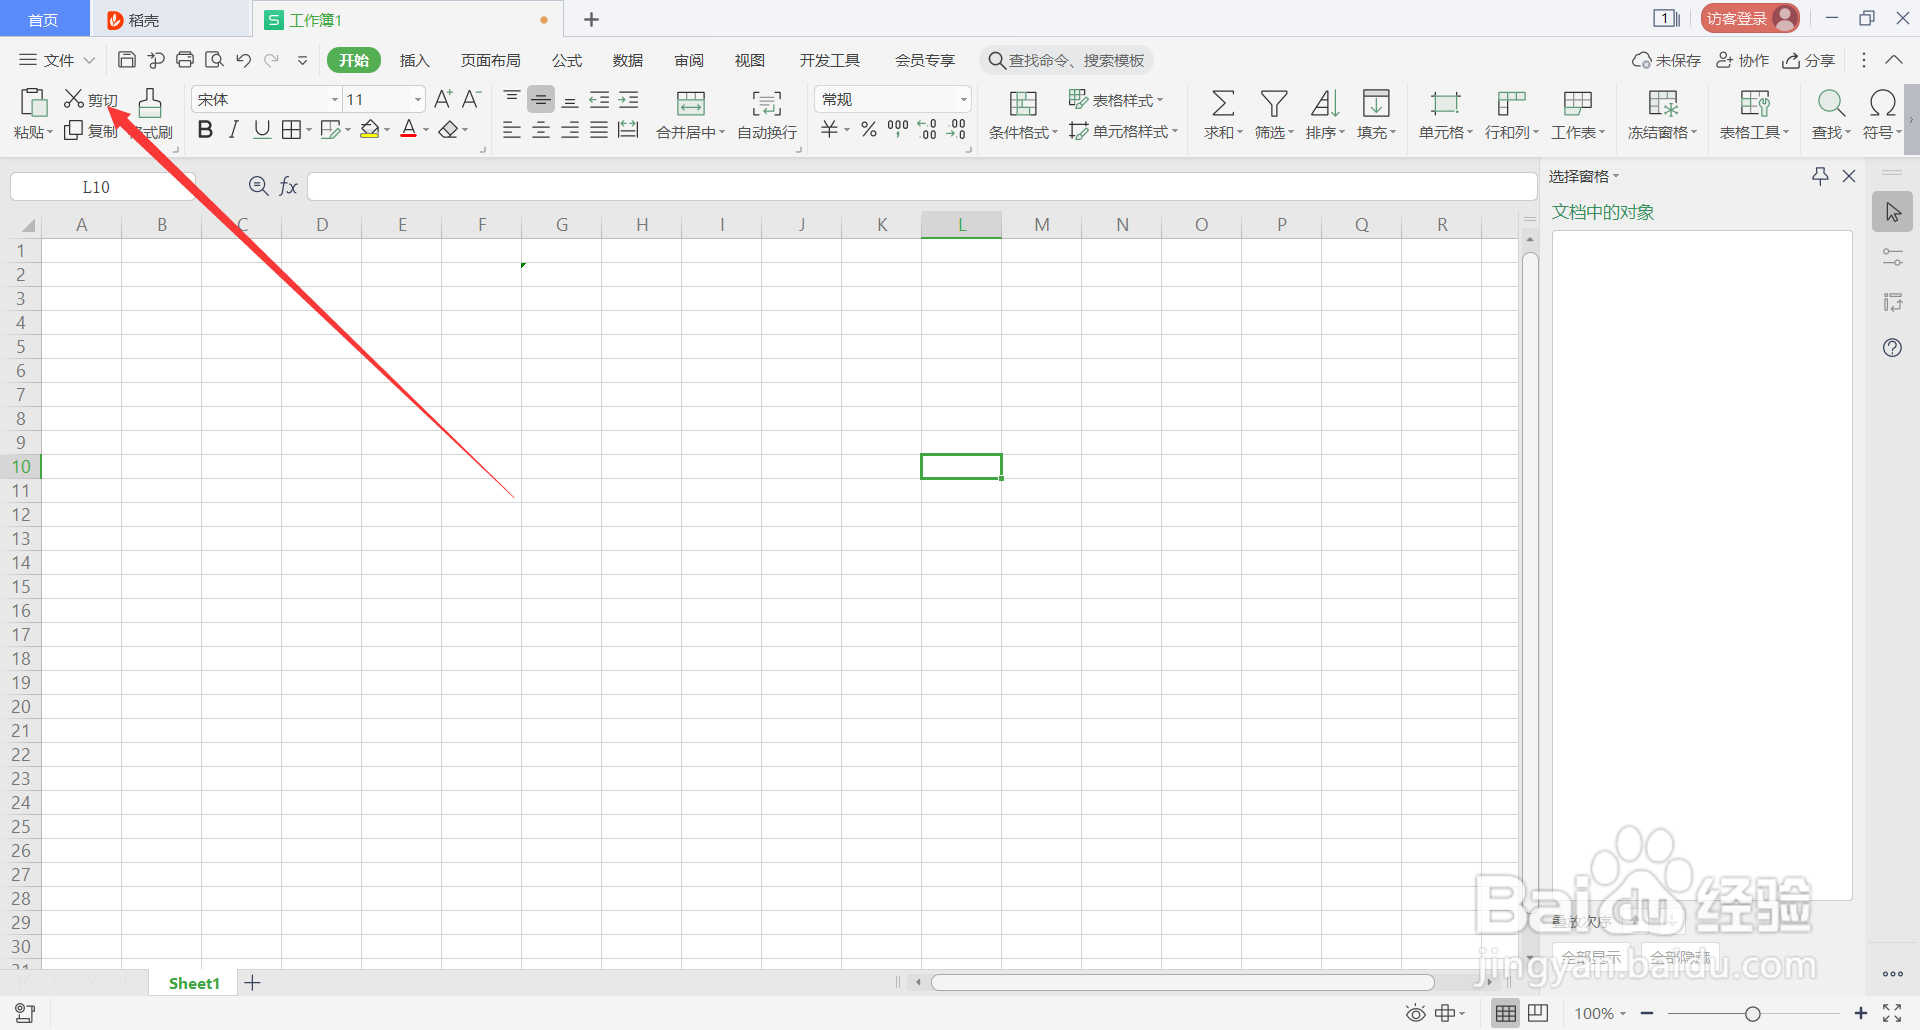Click the increase decimal places icon
The width and height of the screenshot is (1920, 1030).
coord(927,129)
